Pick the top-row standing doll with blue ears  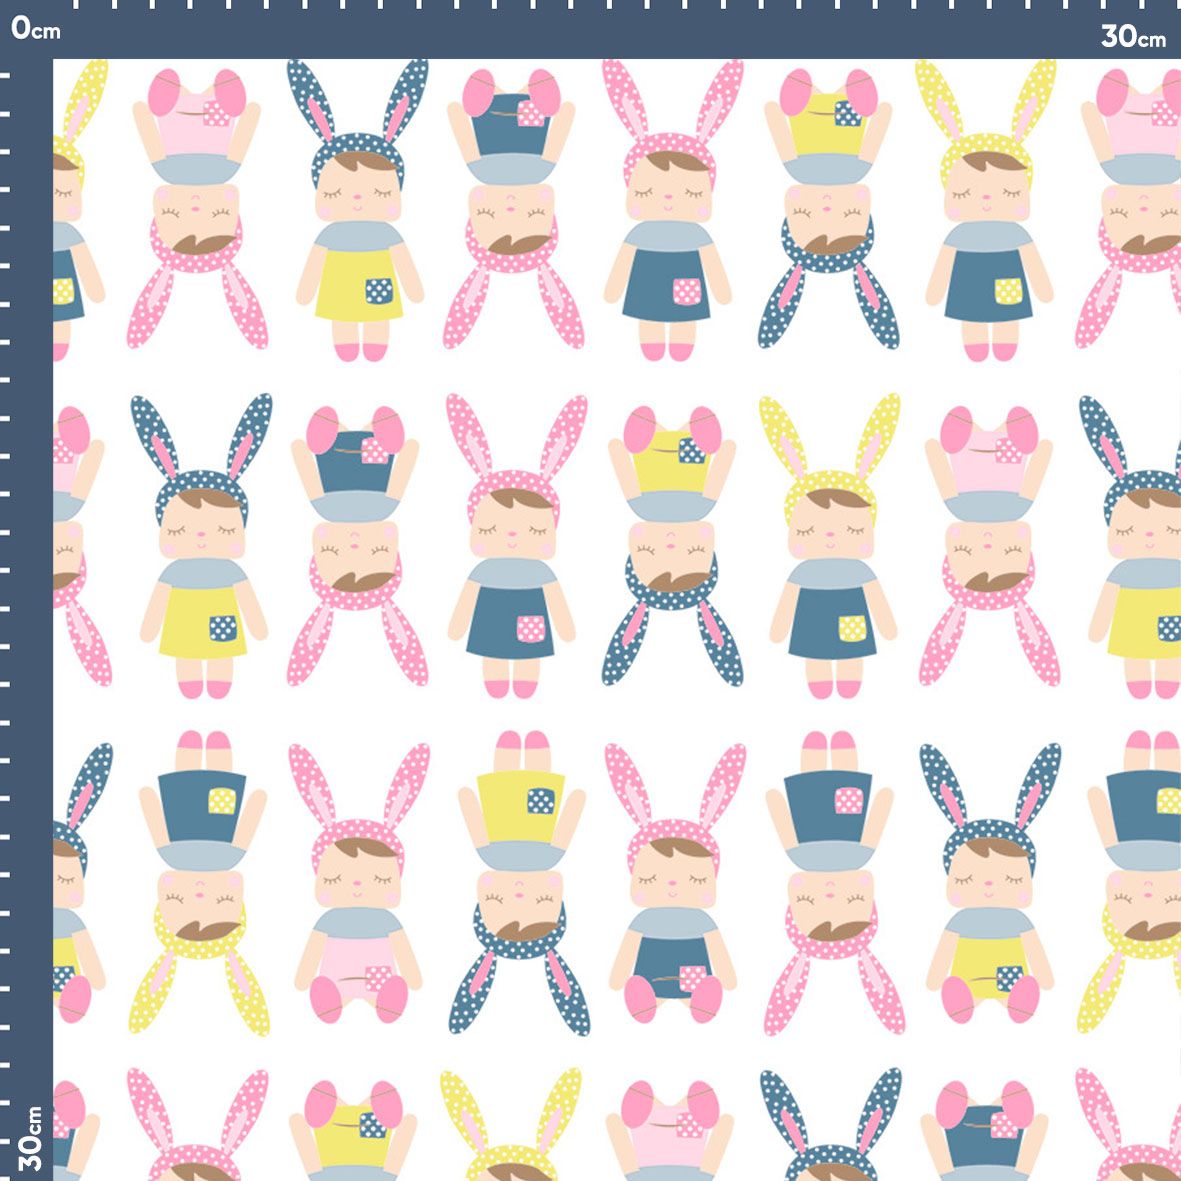[x=358, y=210]
